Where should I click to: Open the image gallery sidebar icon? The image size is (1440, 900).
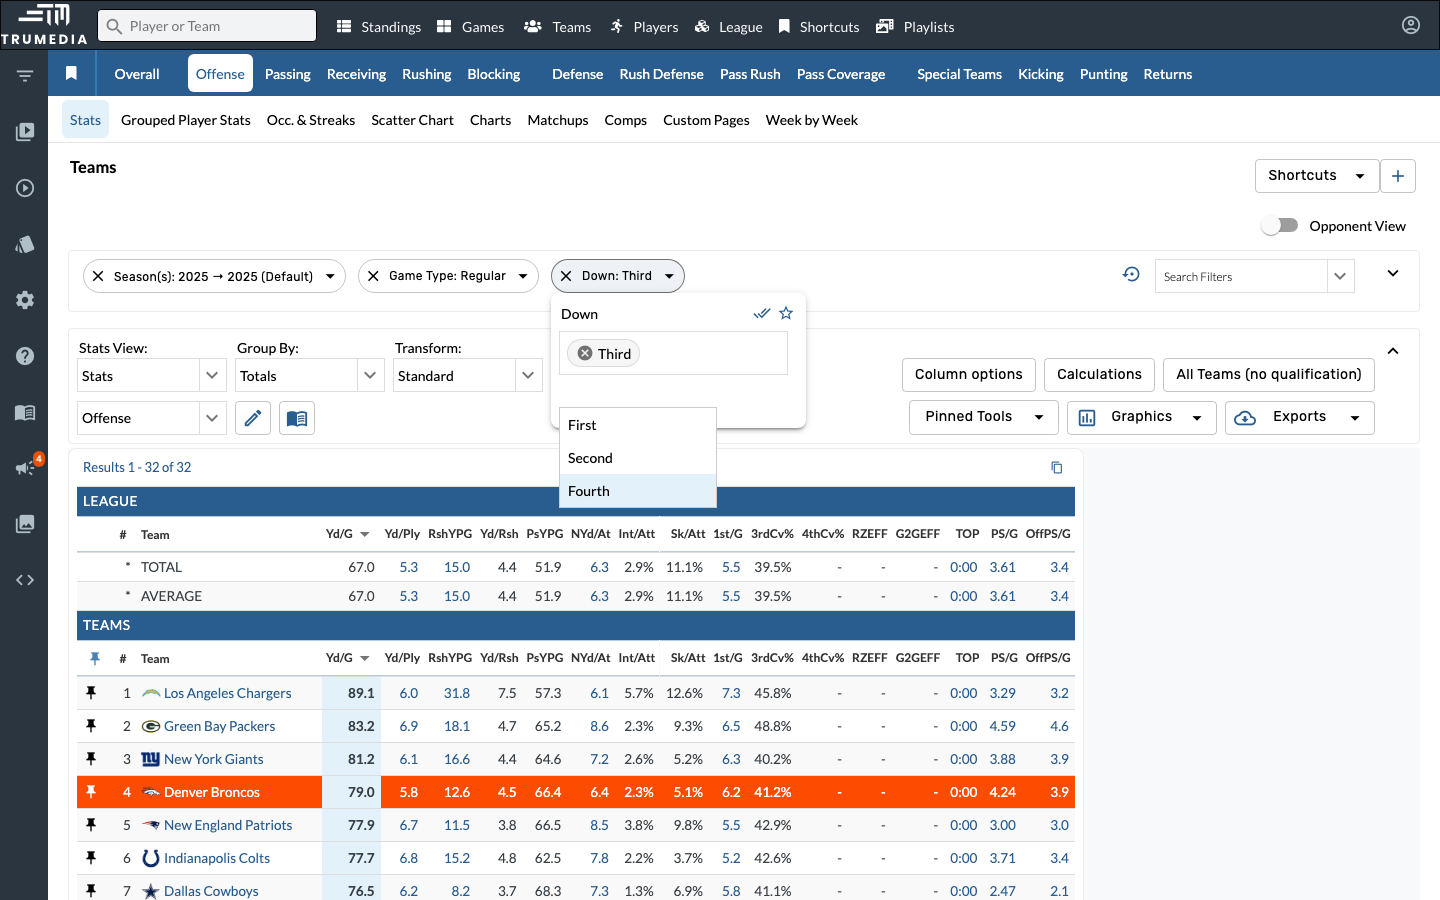pyautogui.click(x=25, y=524)
